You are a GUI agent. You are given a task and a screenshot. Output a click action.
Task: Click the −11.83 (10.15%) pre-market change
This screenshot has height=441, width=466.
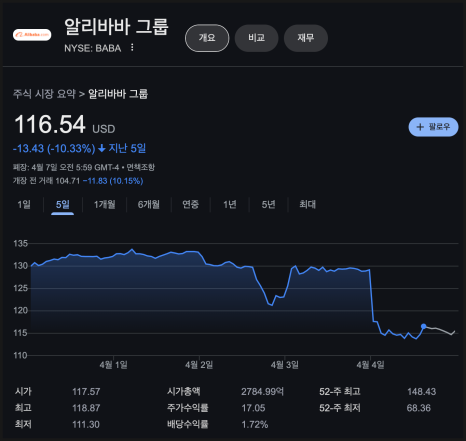click(x=113, y=181)
